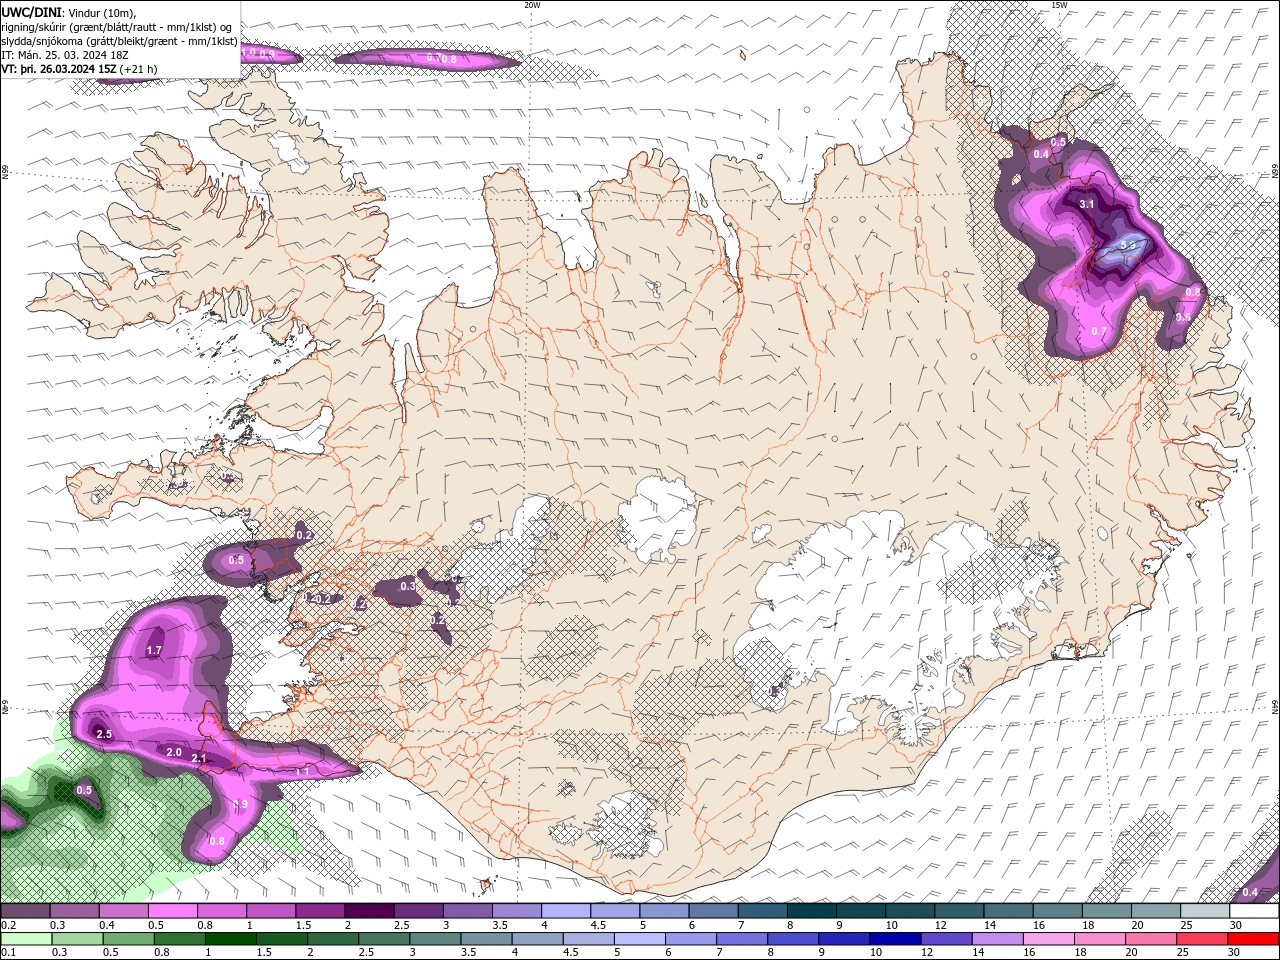1280x960 pixels.
Task: Select the bright red swatch after 30 in the lower legend
Action: point(1254,939)
